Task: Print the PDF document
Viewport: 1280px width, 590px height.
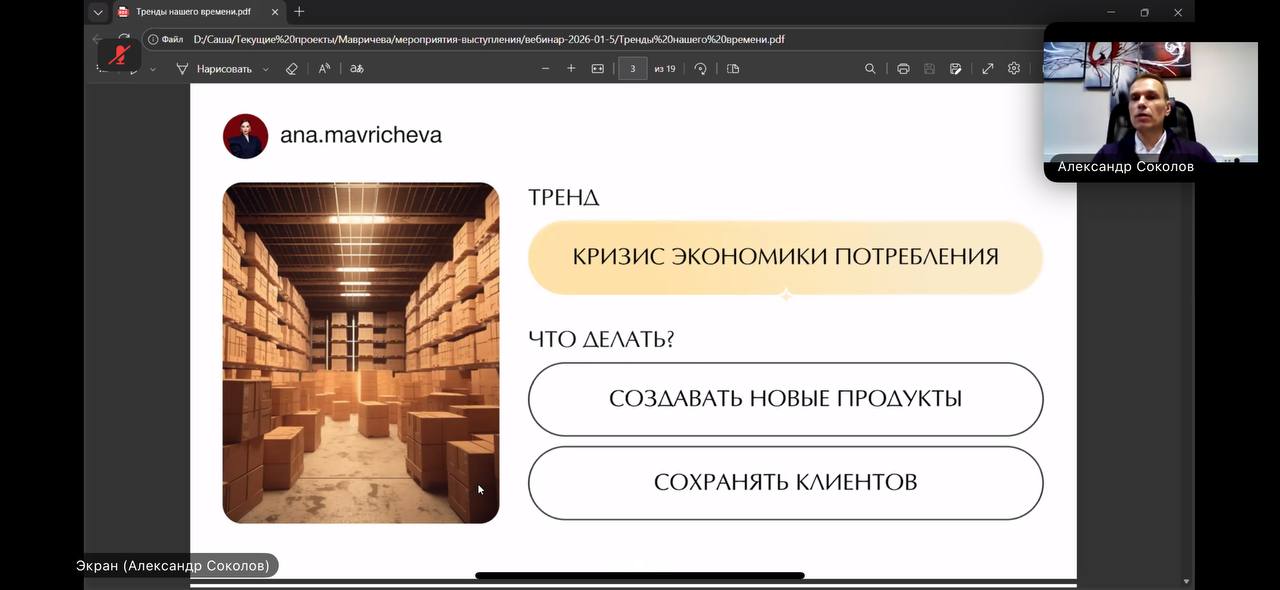Action: (903, 69)
